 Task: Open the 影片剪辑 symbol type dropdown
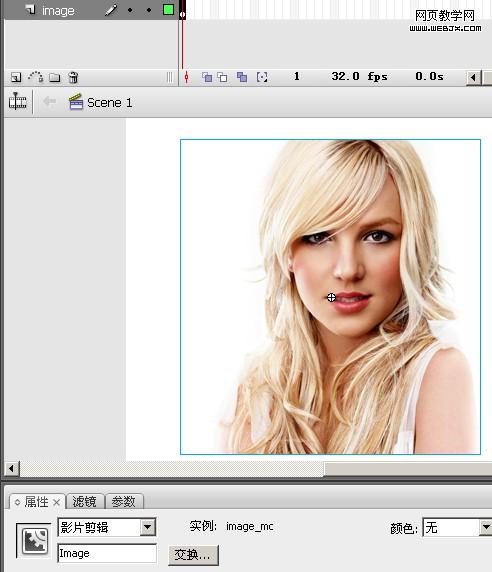pos(107,527)
